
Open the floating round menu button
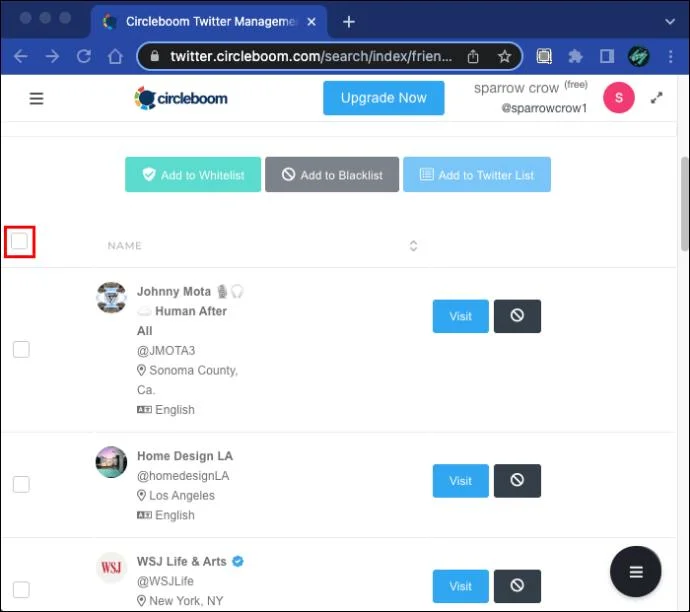click(635, 572)
